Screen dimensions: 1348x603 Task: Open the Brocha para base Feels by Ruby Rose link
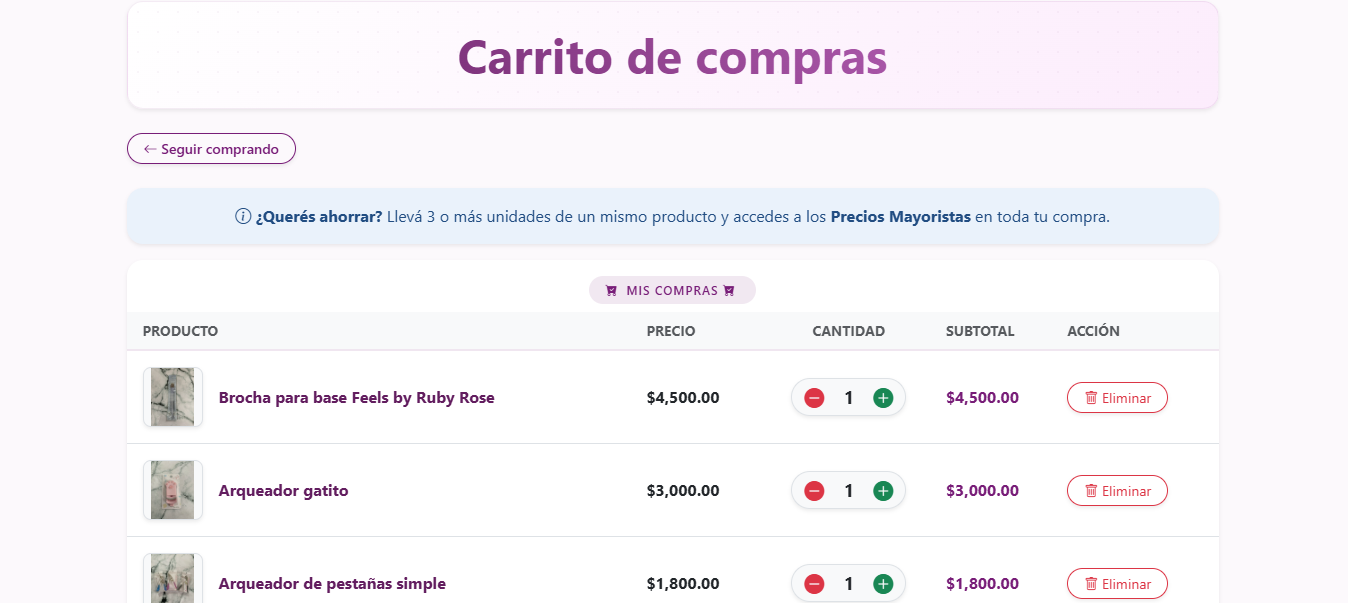[356, 397]
